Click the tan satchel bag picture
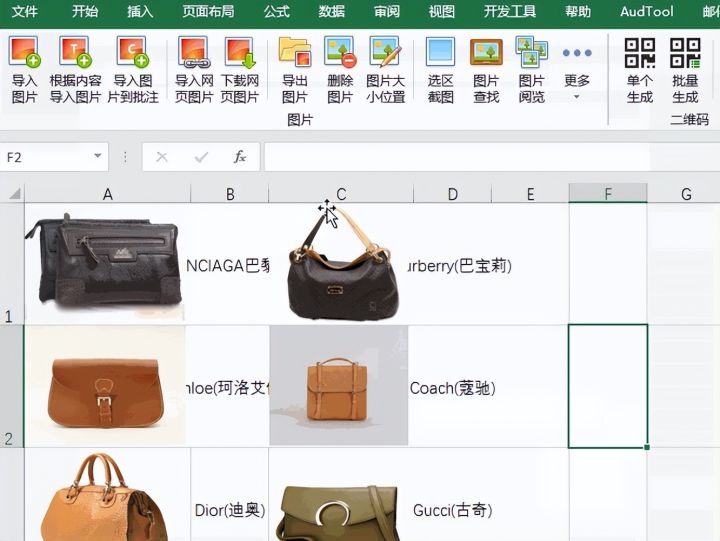This screenshot has height=541, width=720. [x=339, y=385]
